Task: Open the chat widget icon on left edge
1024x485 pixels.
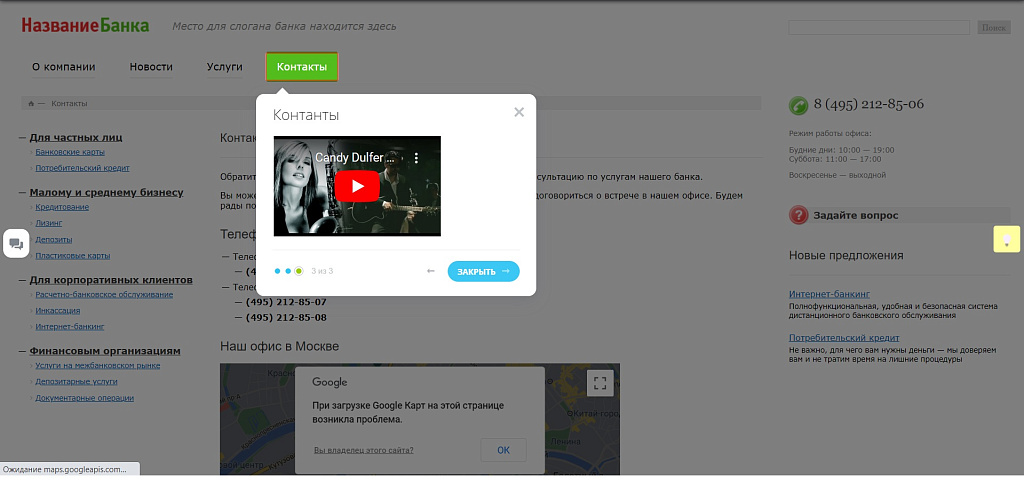Action: point(16,243)
